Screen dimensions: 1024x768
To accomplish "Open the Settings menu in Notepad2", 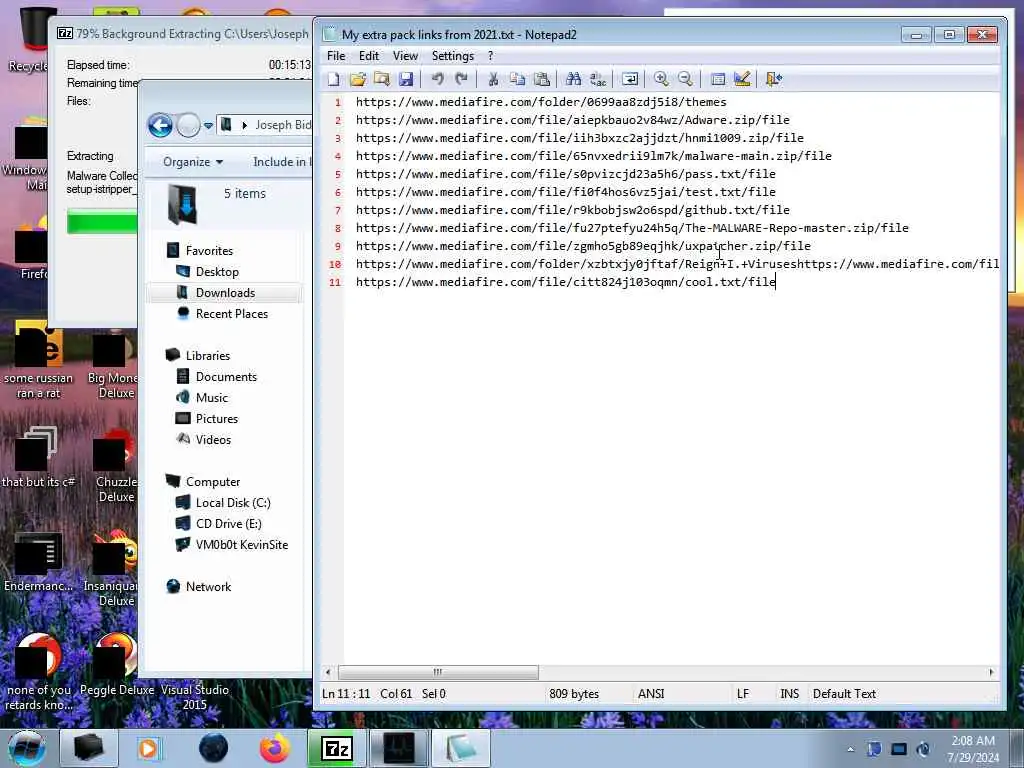I will coord(453,56).
